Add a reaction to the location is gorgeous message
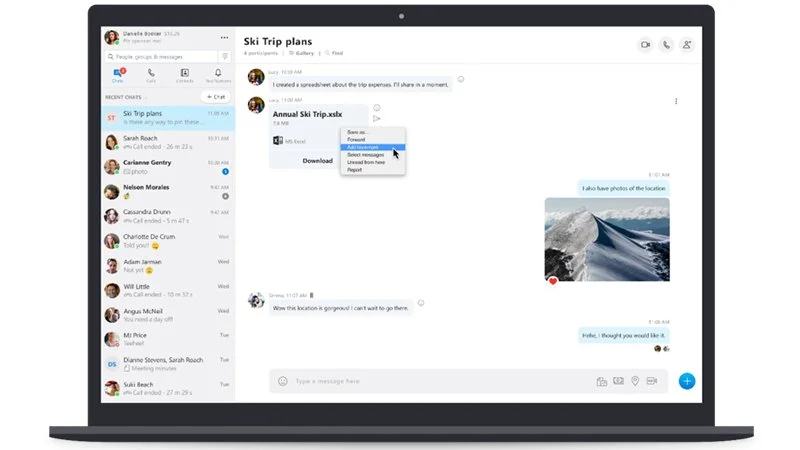Screen dimensions: 800x450 click(x=421, y=303)
